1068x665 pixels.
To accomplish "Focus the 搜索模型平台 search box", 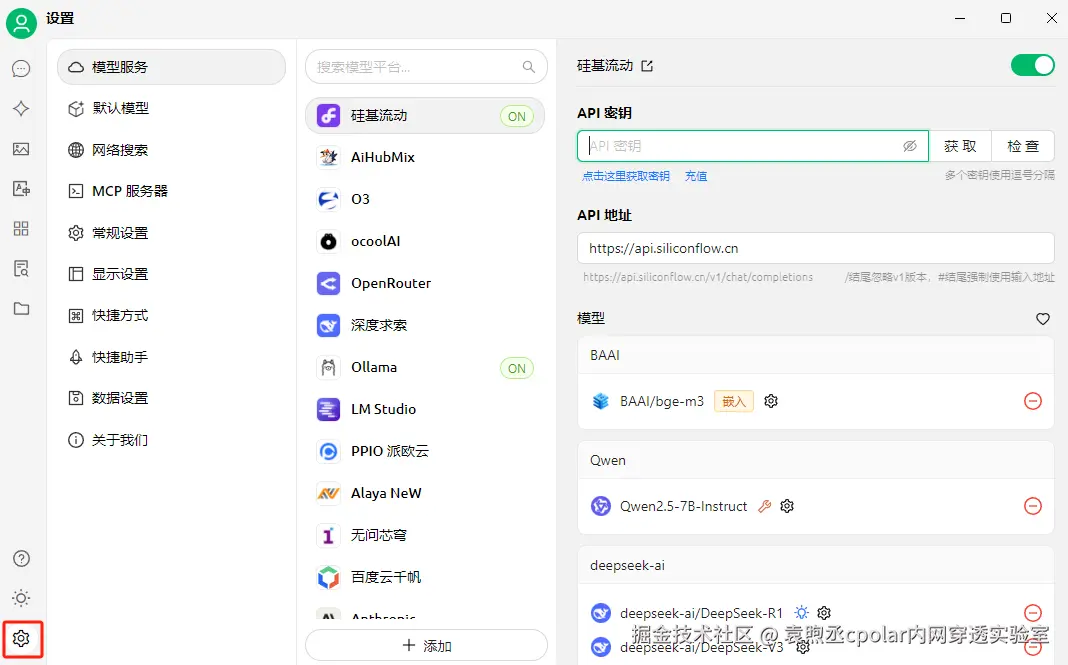I will coord(426,67).
